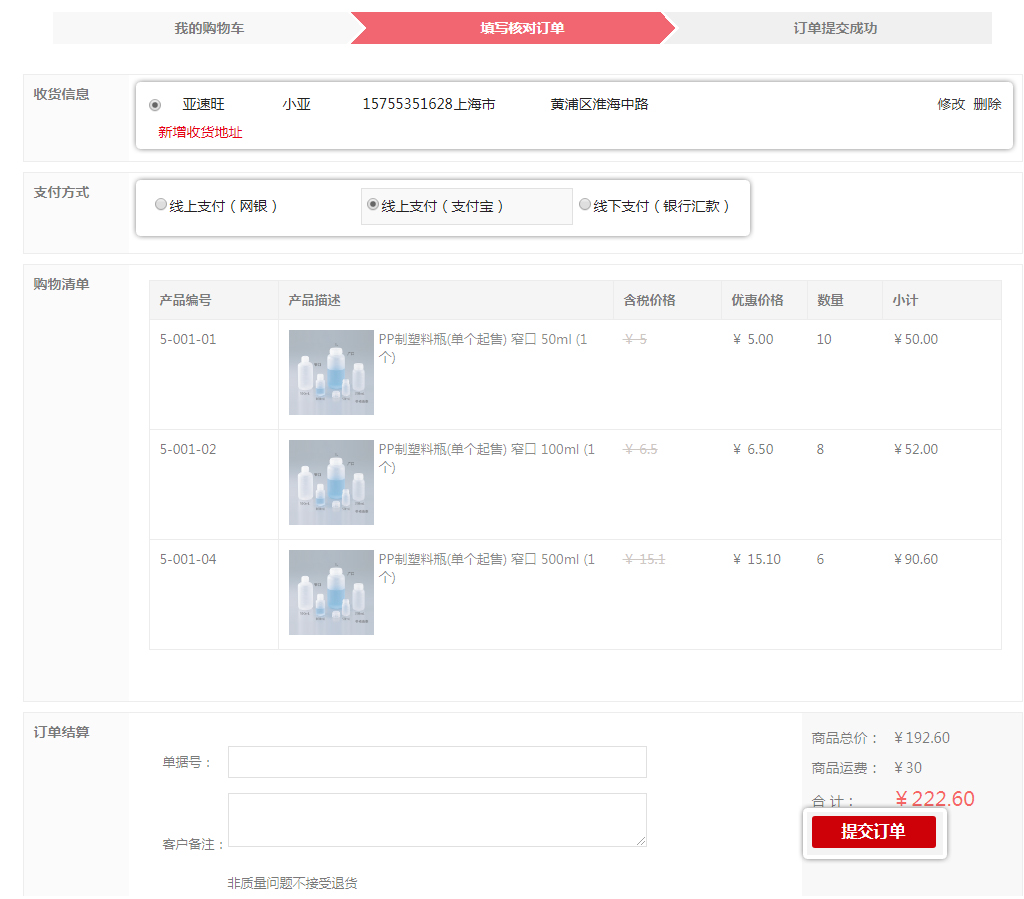The height and width of the screenshot is (899, 1024).
Task: Open product image for item 5-001-04
Action: pyautogui.click(x=331, y=592)
